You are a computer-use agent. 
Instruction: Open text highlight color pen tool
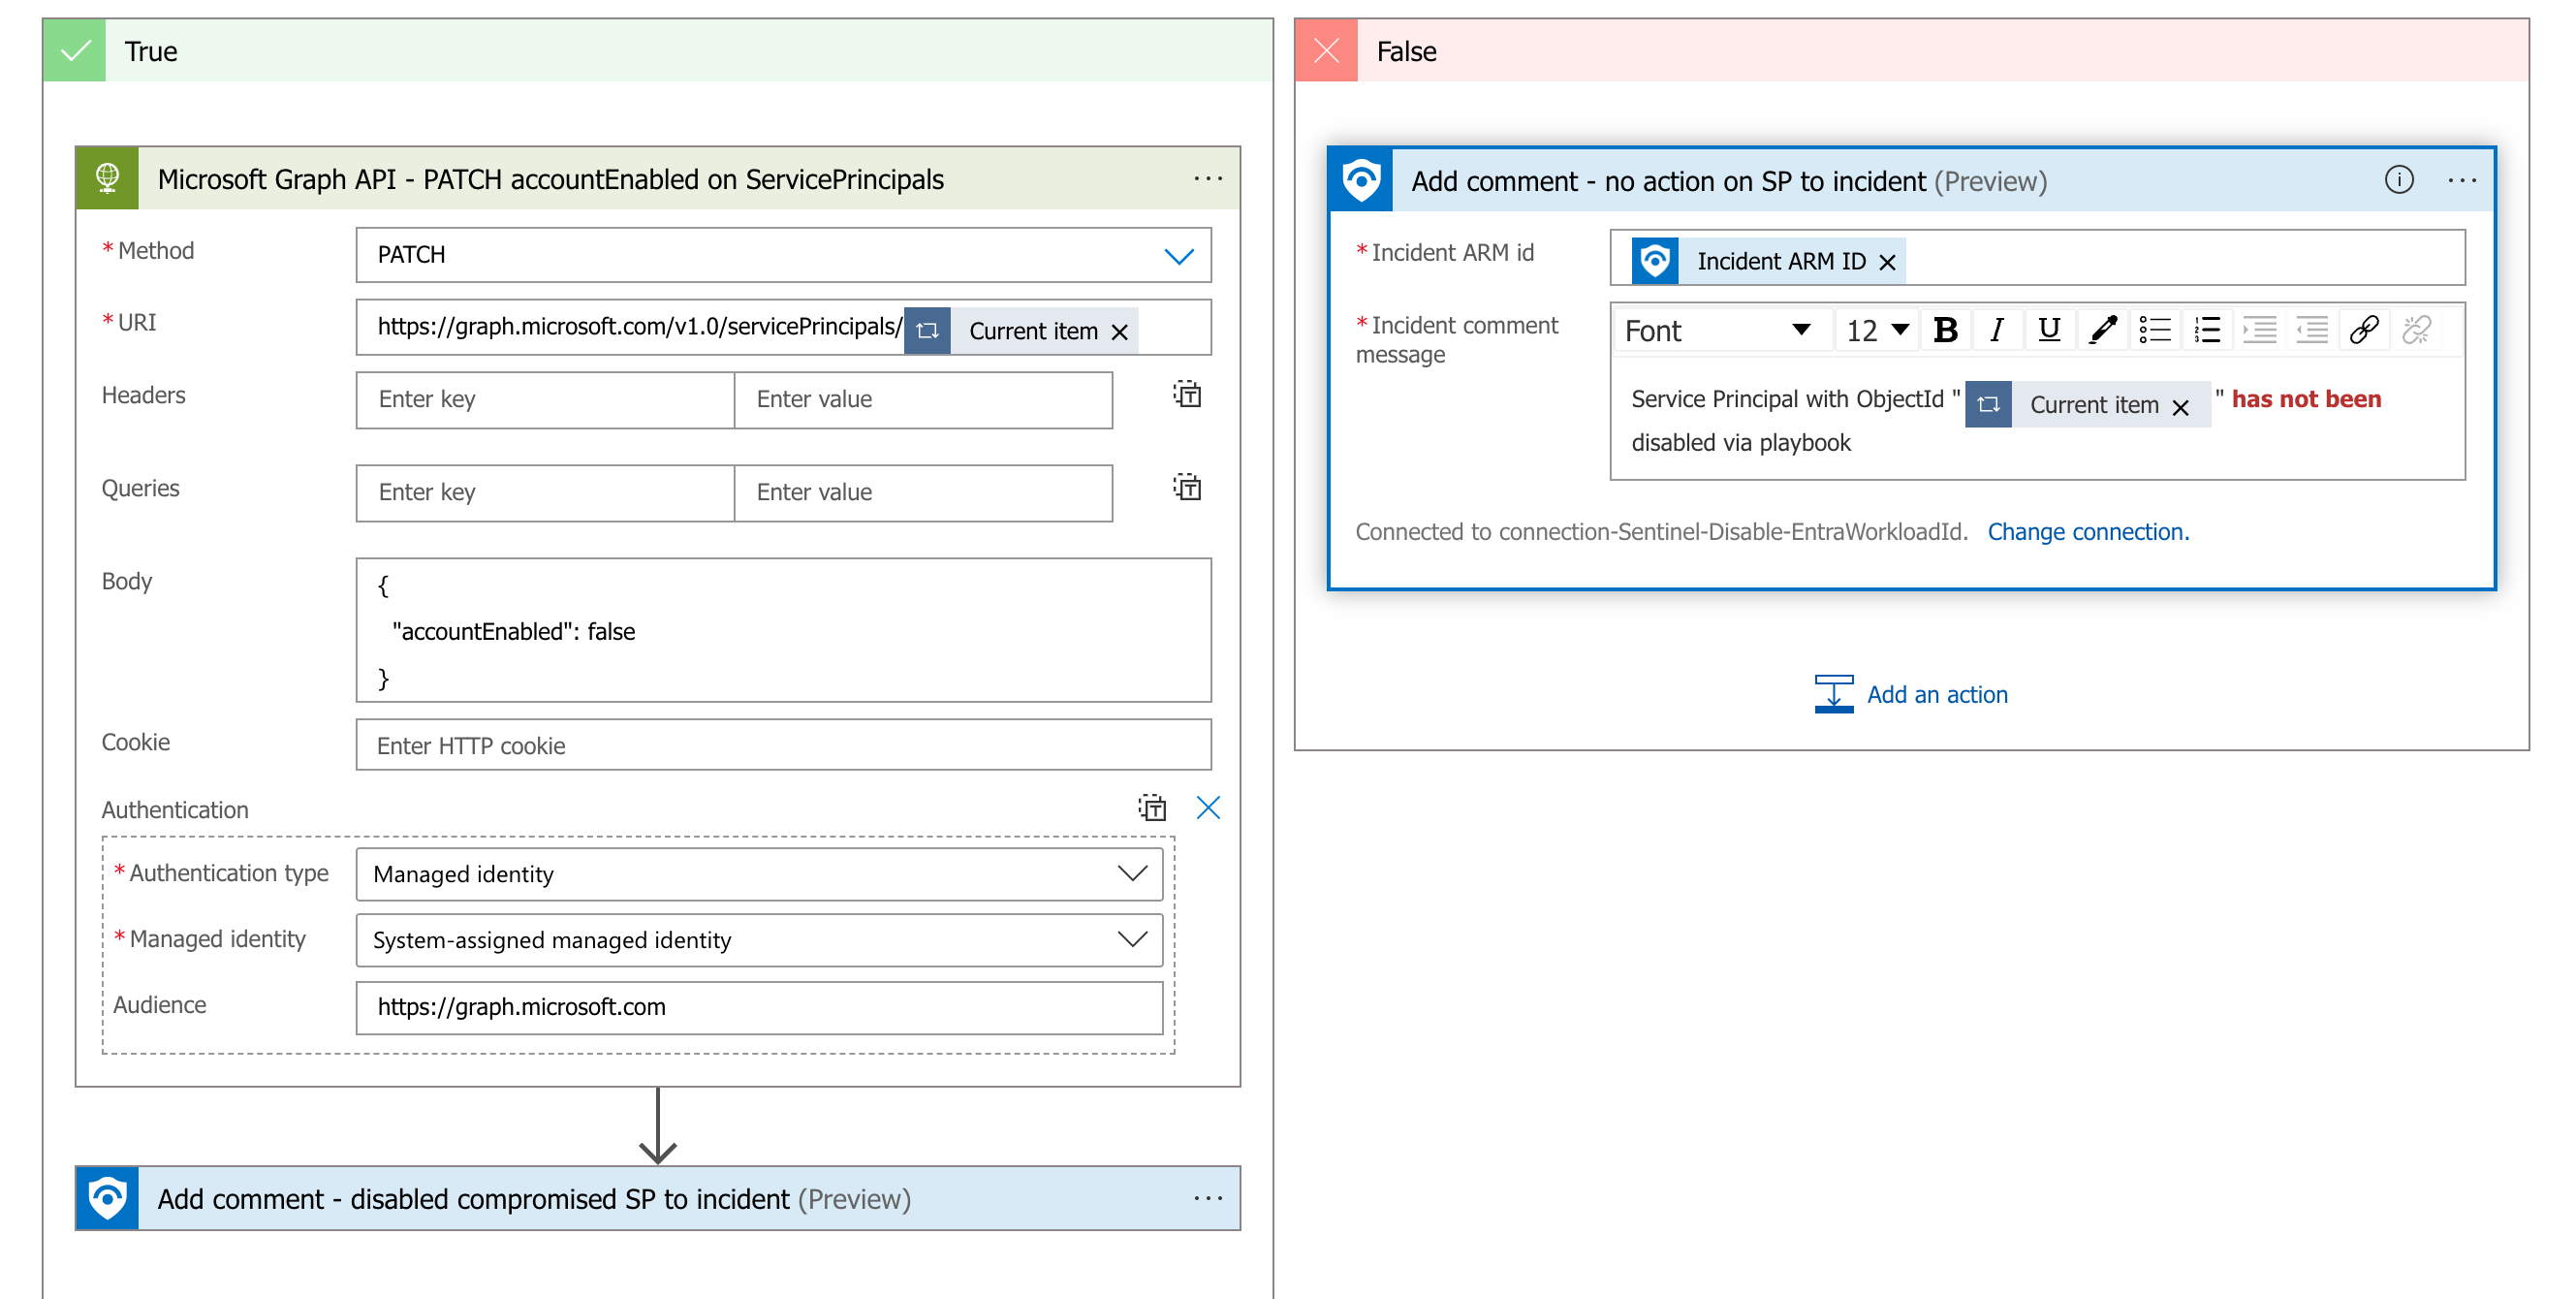click(2101, 330)
